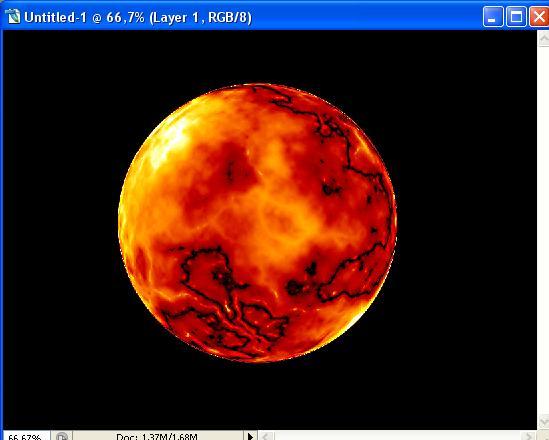Click the document icon in title bar
Viewport: 549px width, 440px height.
tap(13, 16)
